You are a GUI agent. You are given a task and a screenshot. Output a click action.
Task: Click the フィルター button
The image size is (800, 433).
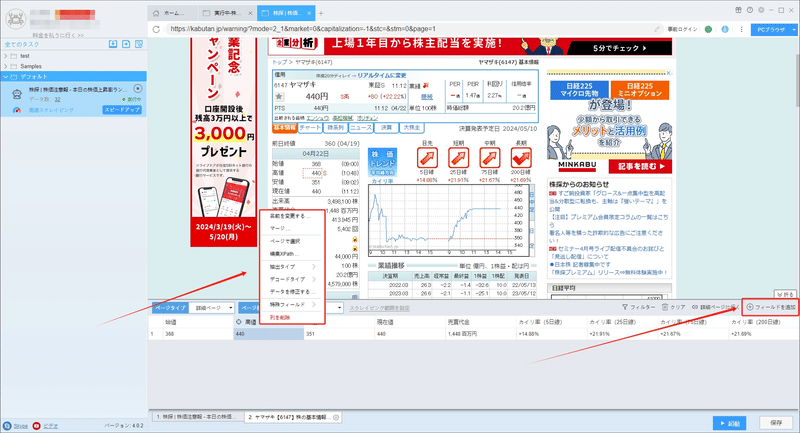638,308
